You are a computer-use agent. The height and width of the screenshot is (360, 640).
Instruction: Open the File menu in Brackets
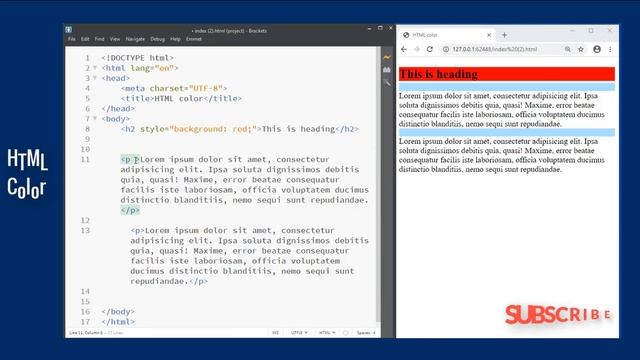pyautogui.click(x=72, y=39)
